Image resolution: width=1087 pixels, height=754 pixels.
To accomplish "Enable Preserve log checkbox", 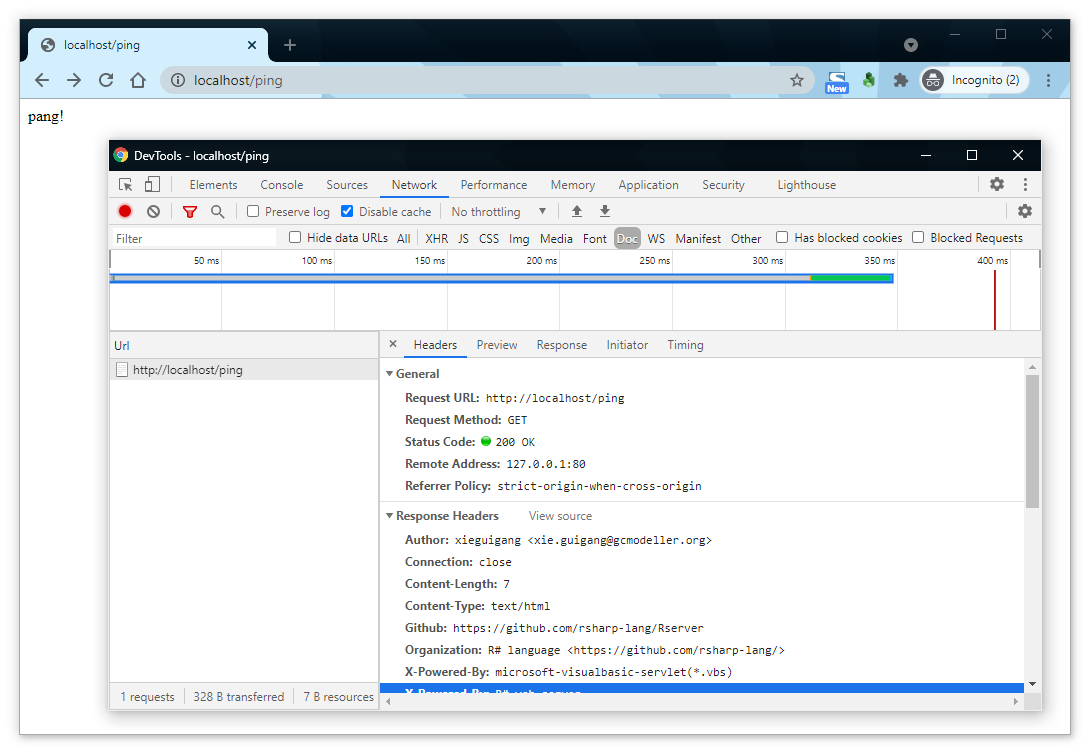I will point(253,211).
